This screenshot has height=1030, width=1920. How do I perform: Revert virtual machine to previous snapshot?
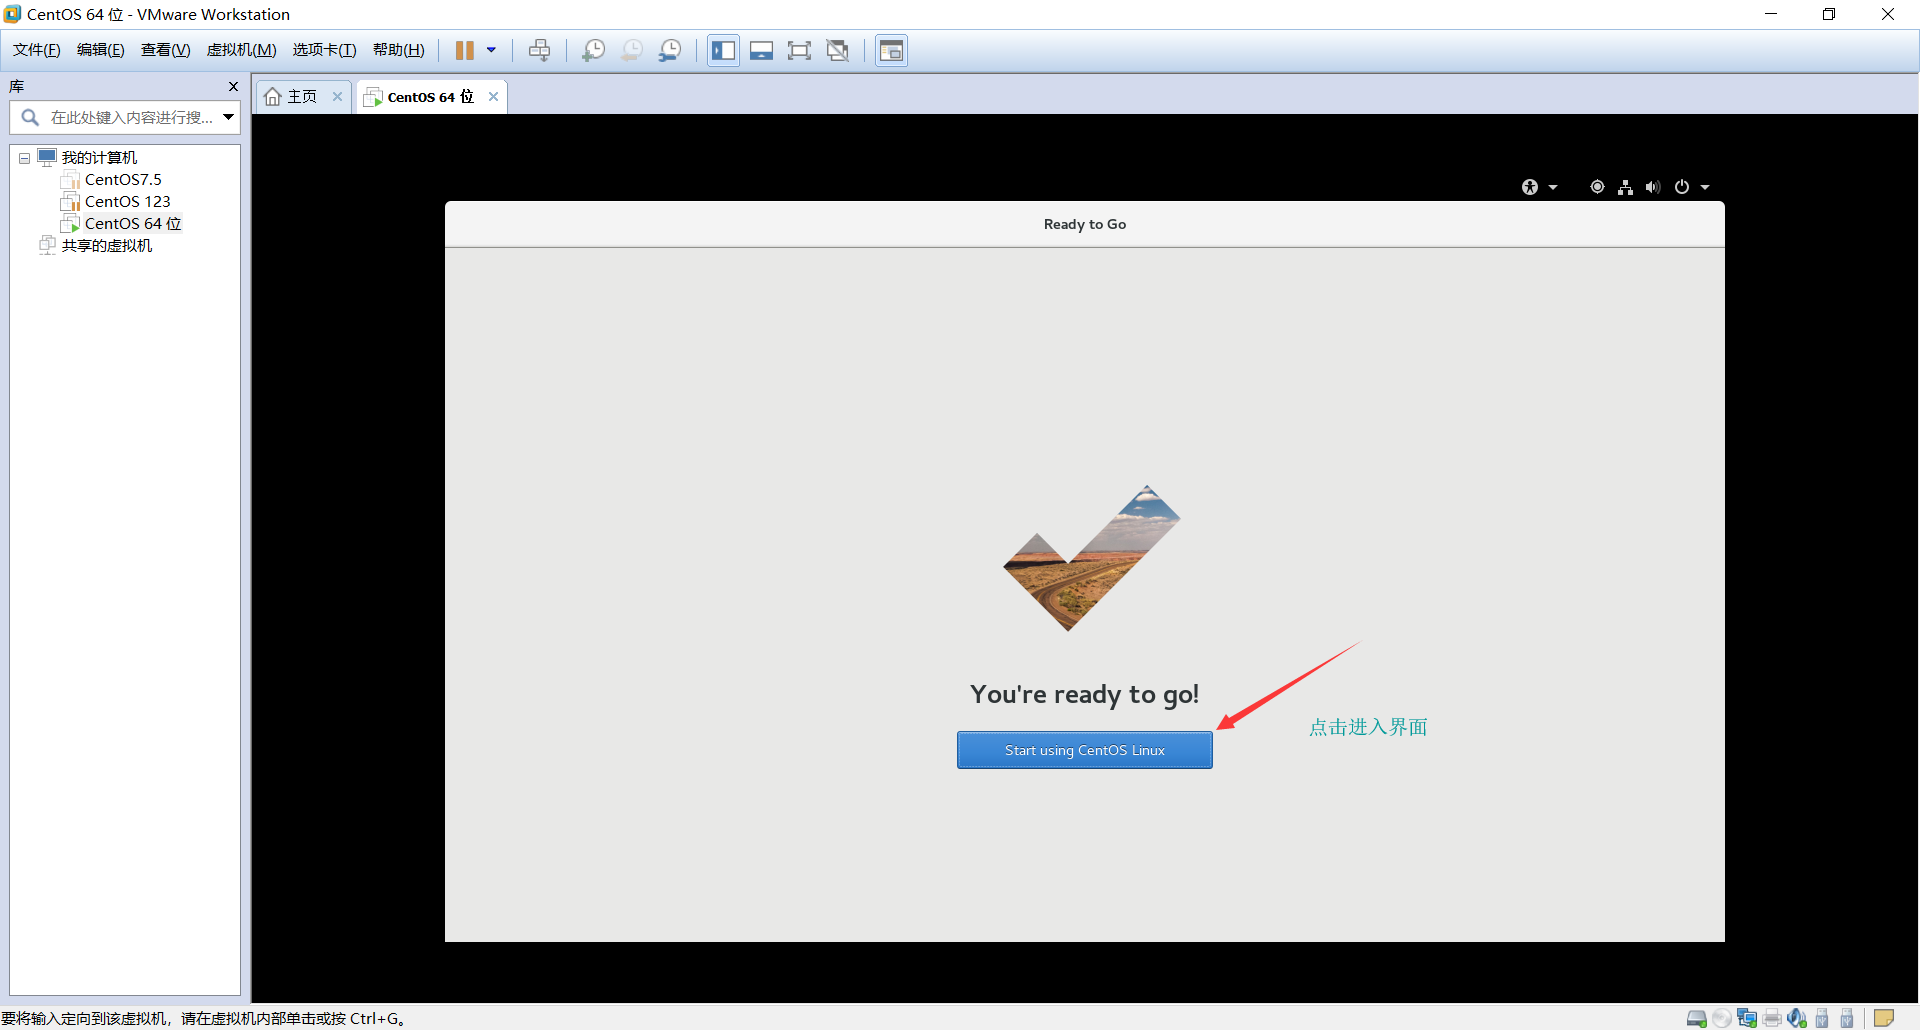click(632, 50)
